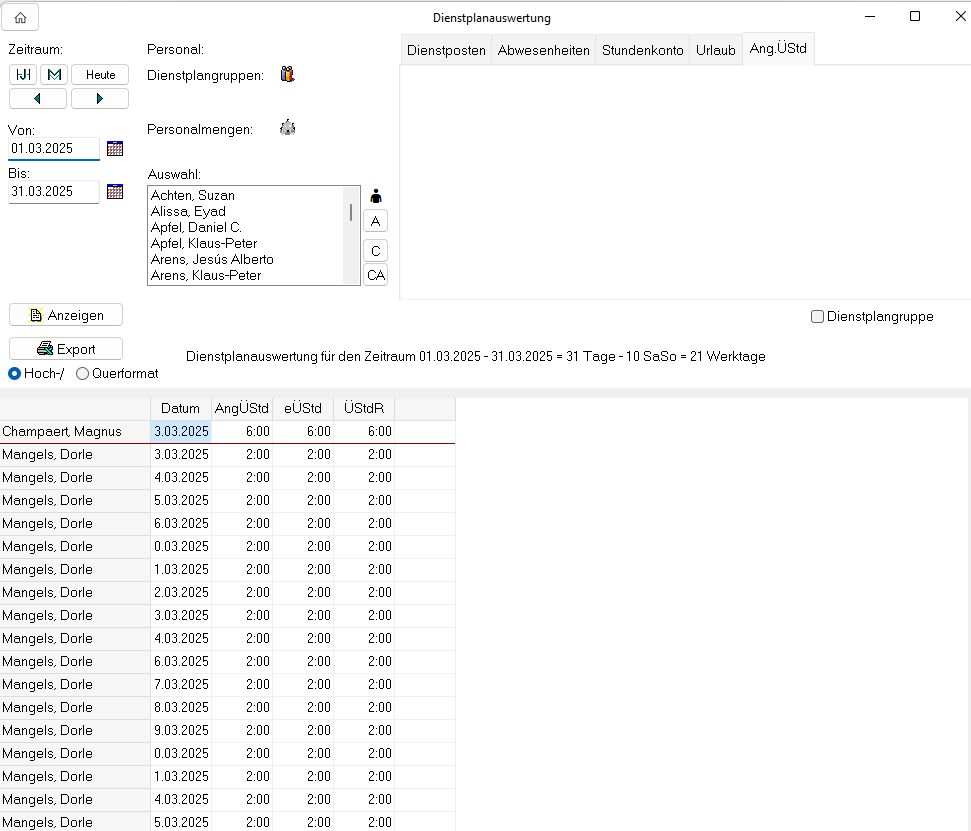Open the calendar picker beside Bis date

click(115, 191)
